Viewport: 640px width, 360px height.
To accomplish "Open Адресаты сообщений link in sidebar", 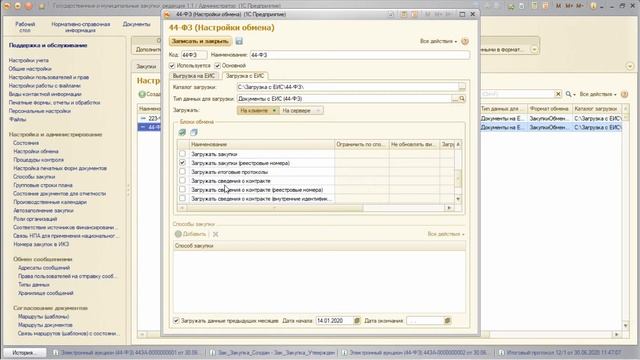I will click(44, 268).
